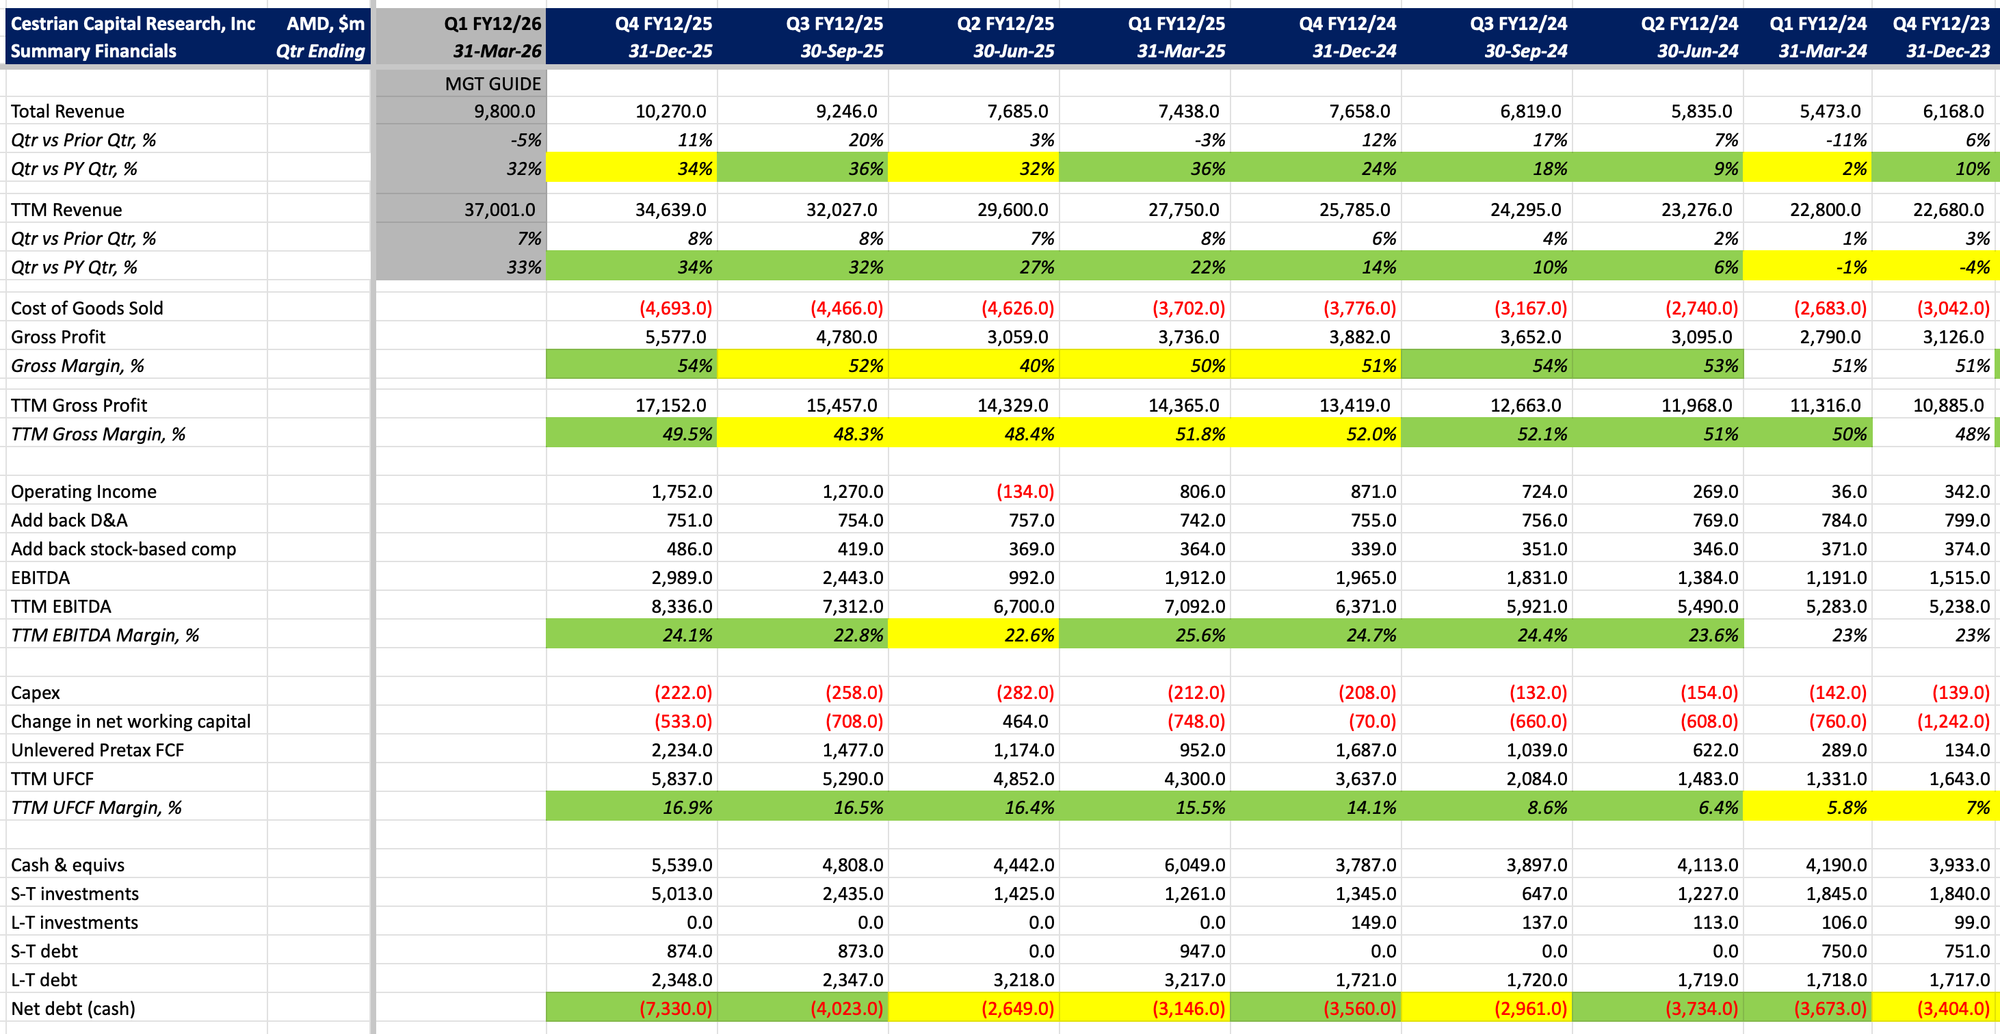Click the 'Cost of Goods Sold' row label

pos(87,308)
